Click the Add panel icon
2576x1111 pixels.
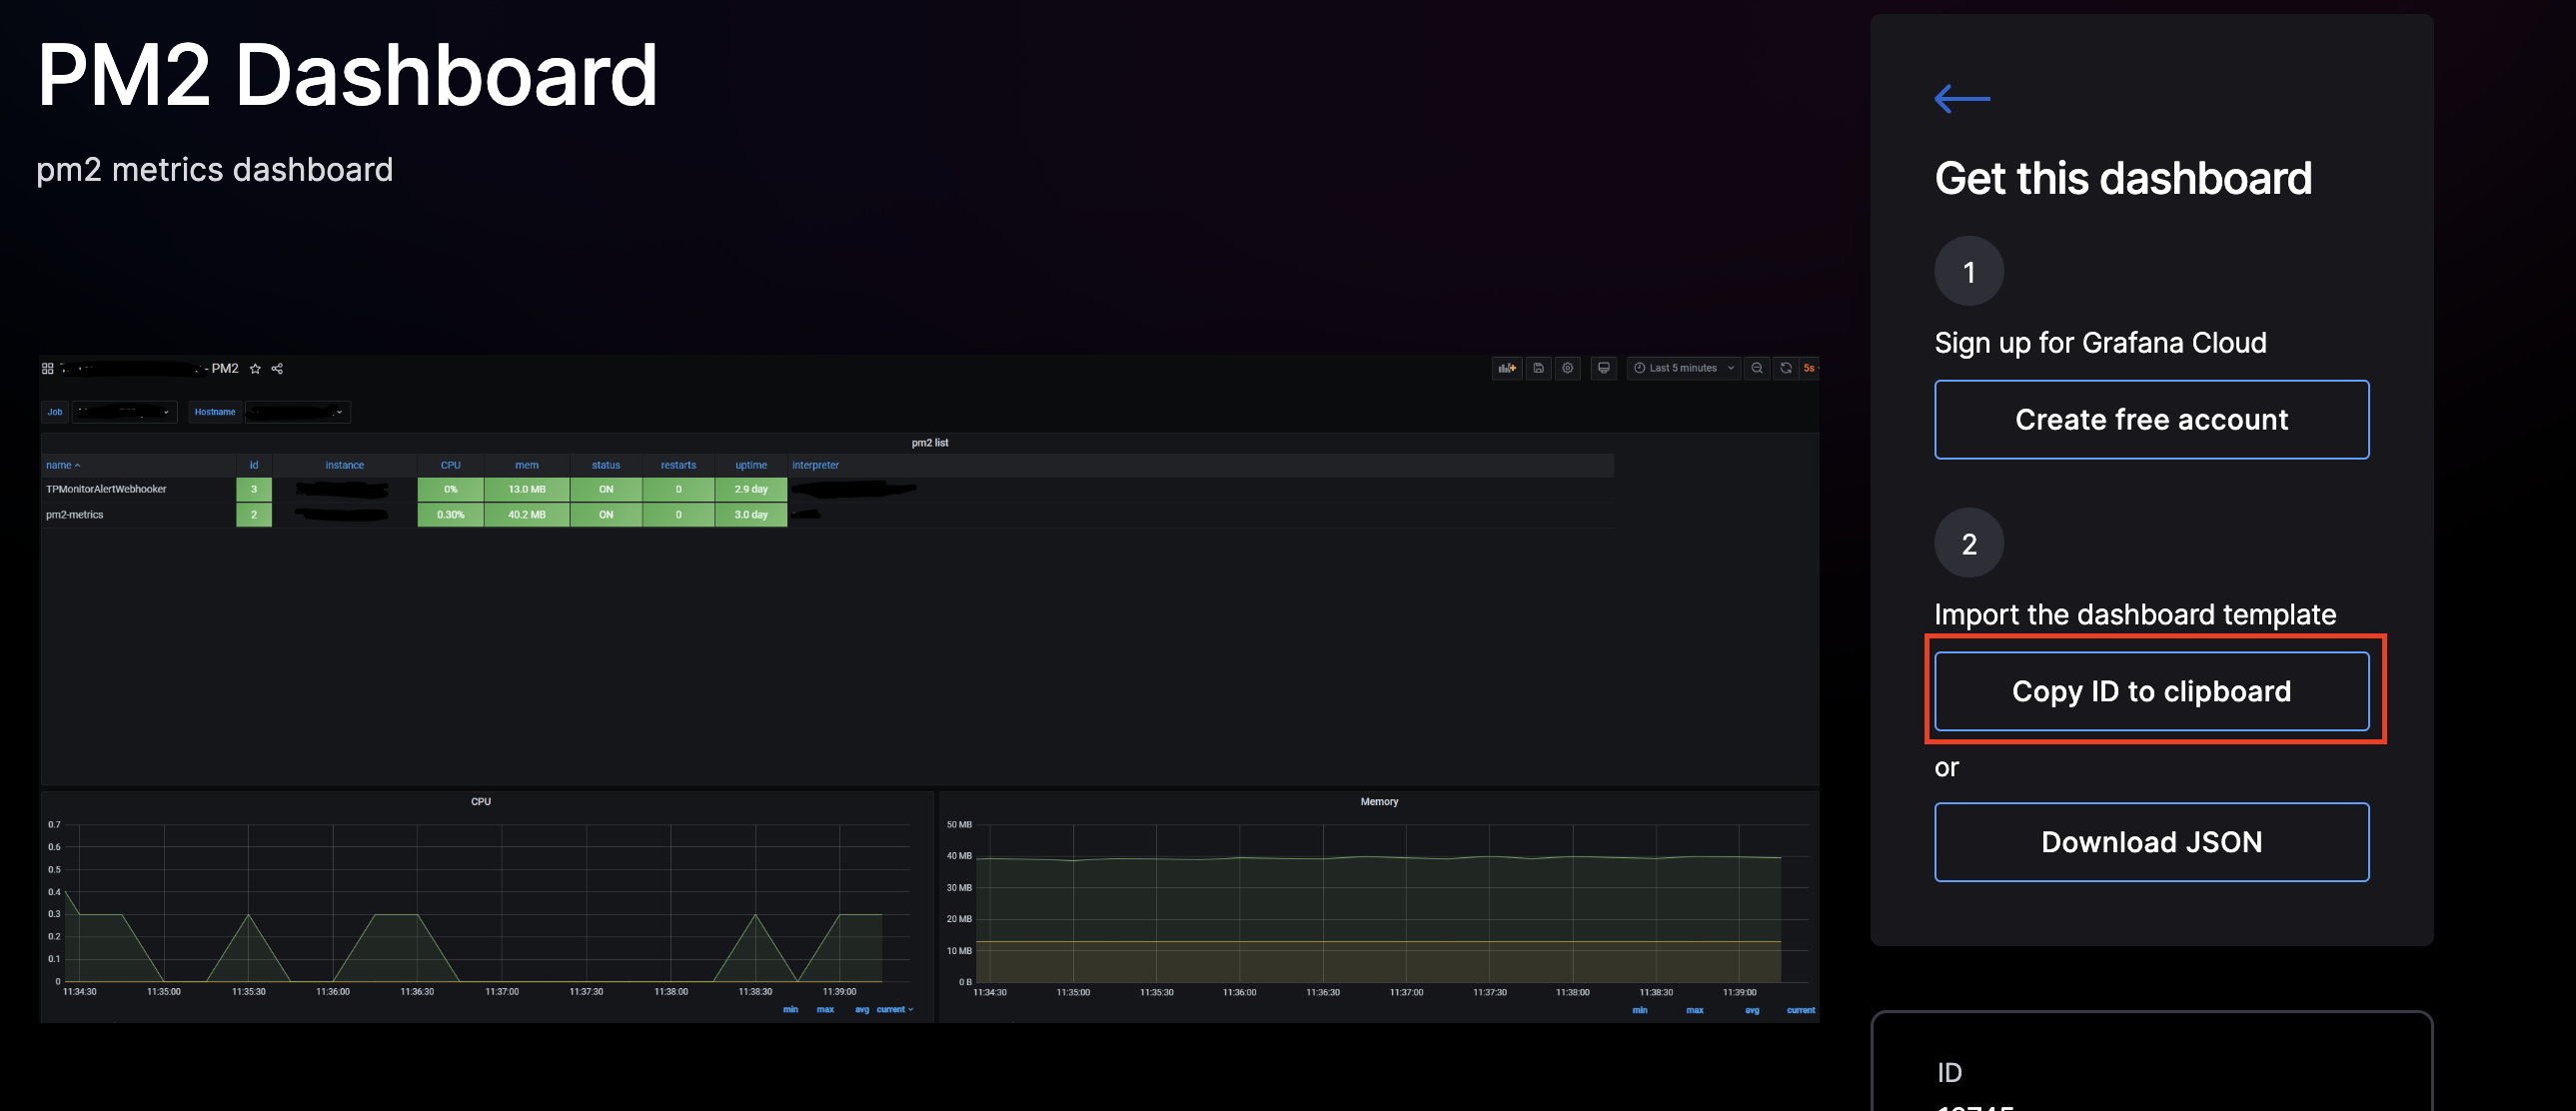[x=1506, y=368]
